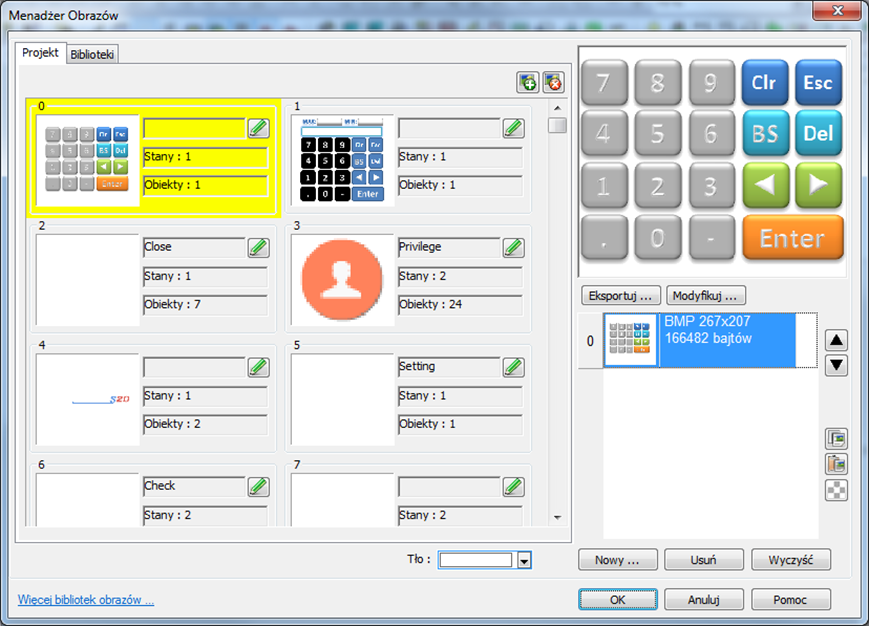Click the image list scrollbar thumb
The image size is (869, 626).
[x=558, y=125]
